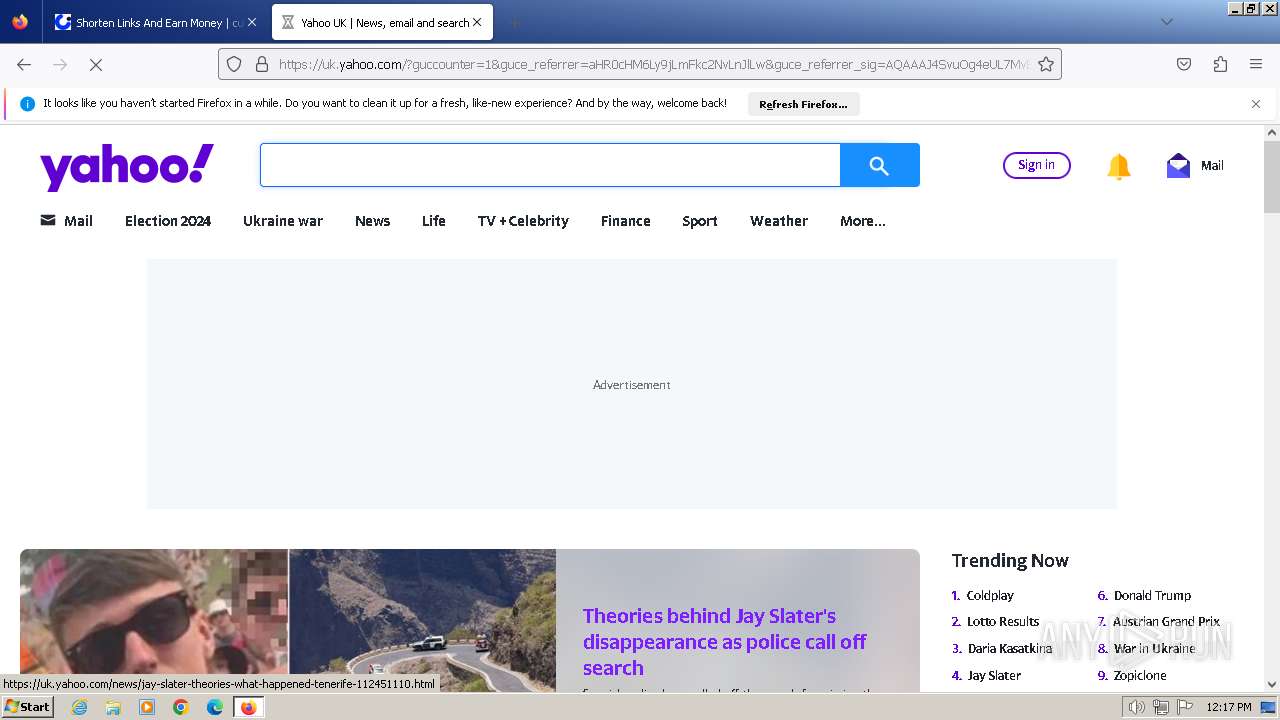Screen dimensions: 1280x720
Task: Open the Sport section
Action: coord(700,221)
